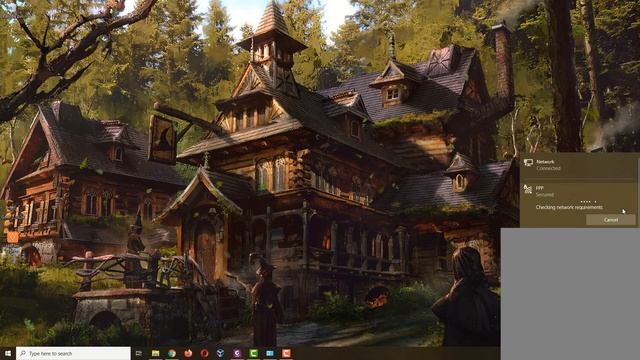Image resolution: width=640 pixels, height=360 pixels.
Task: Open the green C app on taskbar
Action: coord(253,353)
